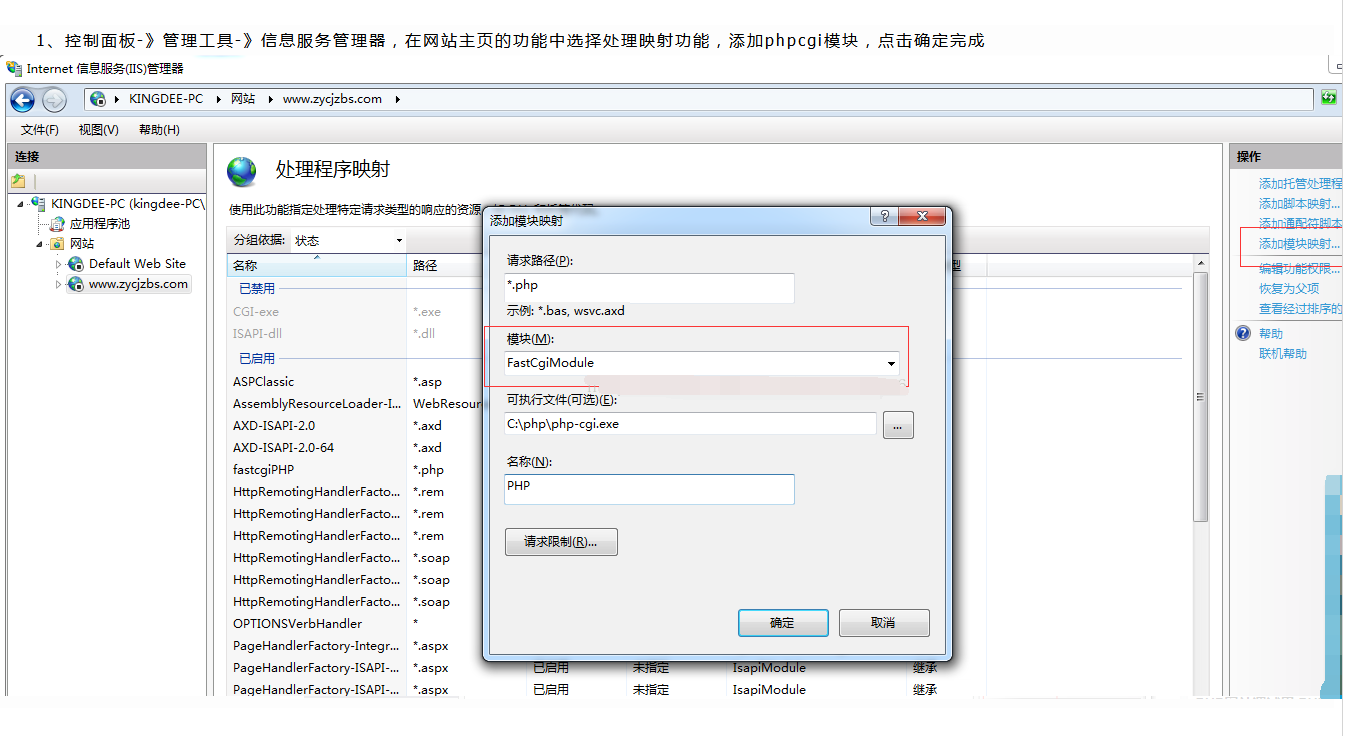The image size is (1345, 736).
Task: Go back using the Back arrow button
Action: tap(22, 99)
